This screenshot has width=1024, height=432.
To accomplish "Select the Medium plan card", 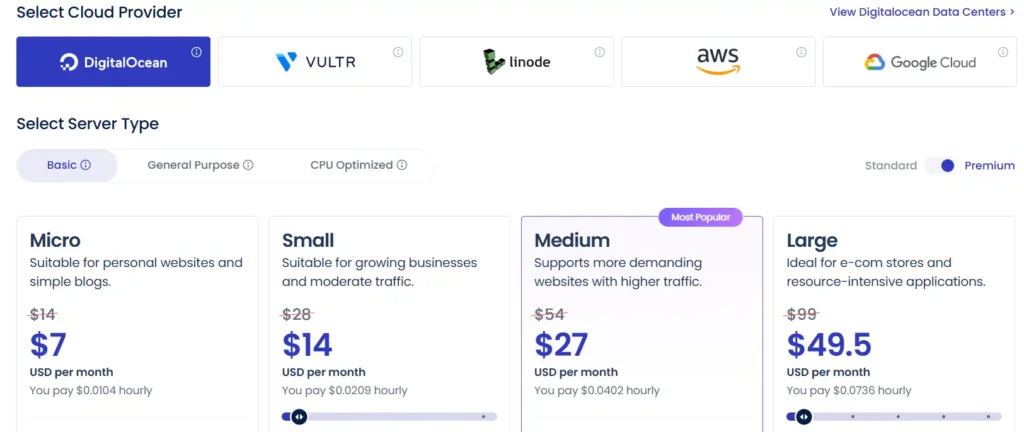I will 642,324.
